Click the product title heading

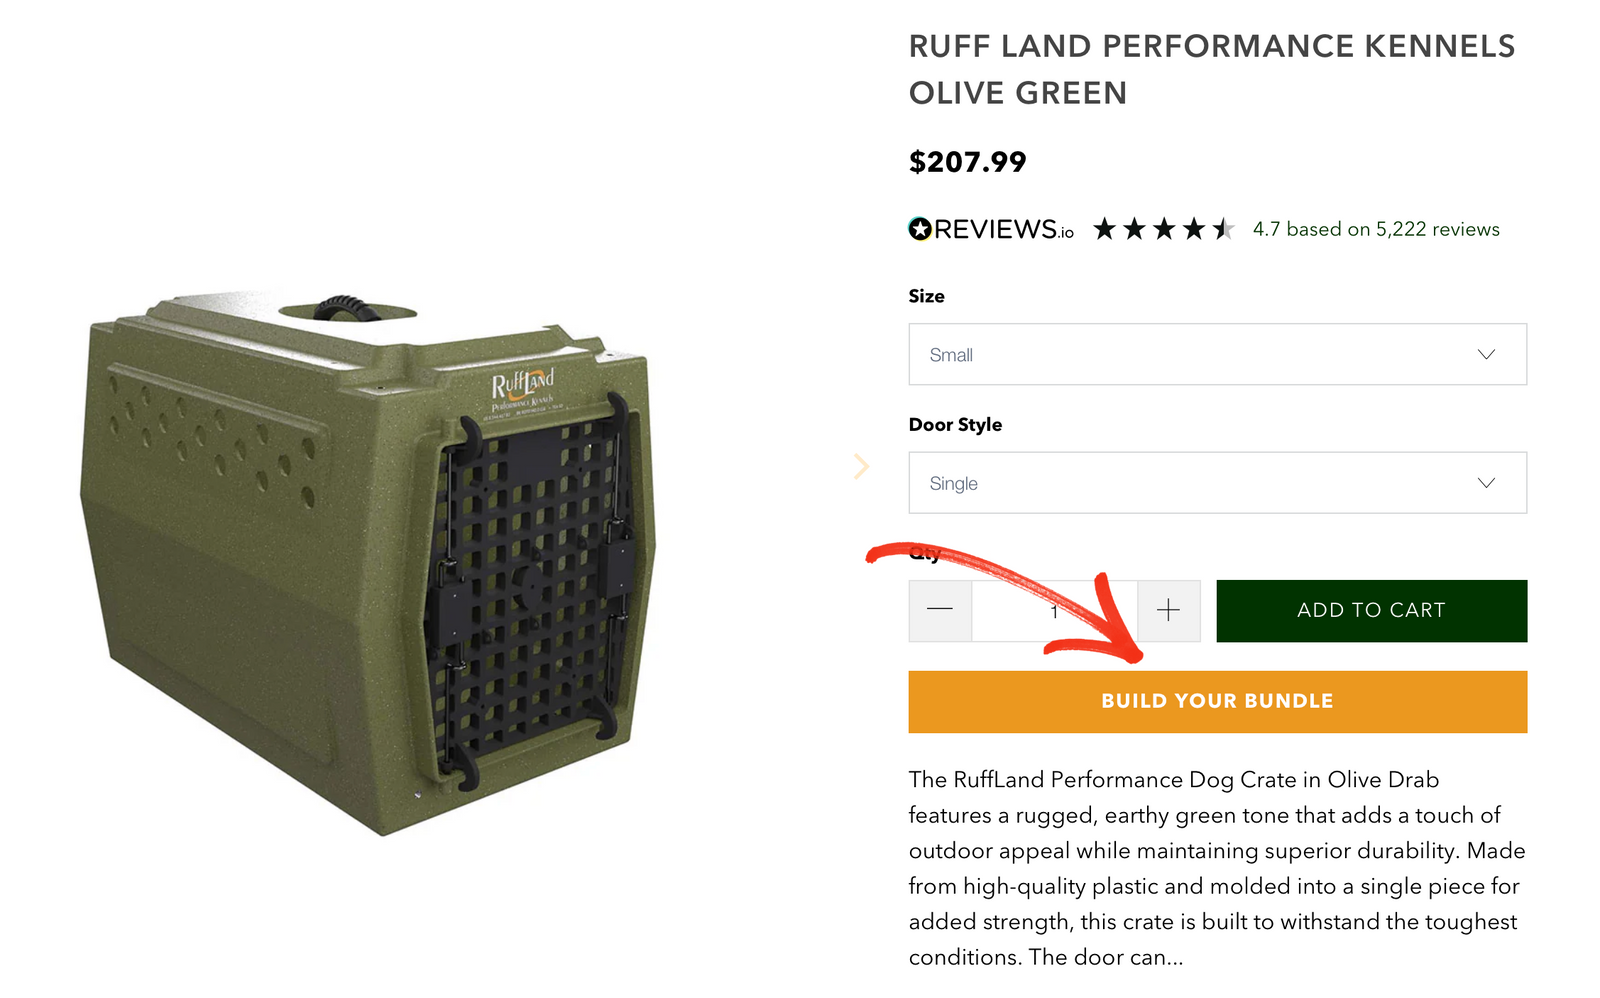click(x=1212, y=68)
